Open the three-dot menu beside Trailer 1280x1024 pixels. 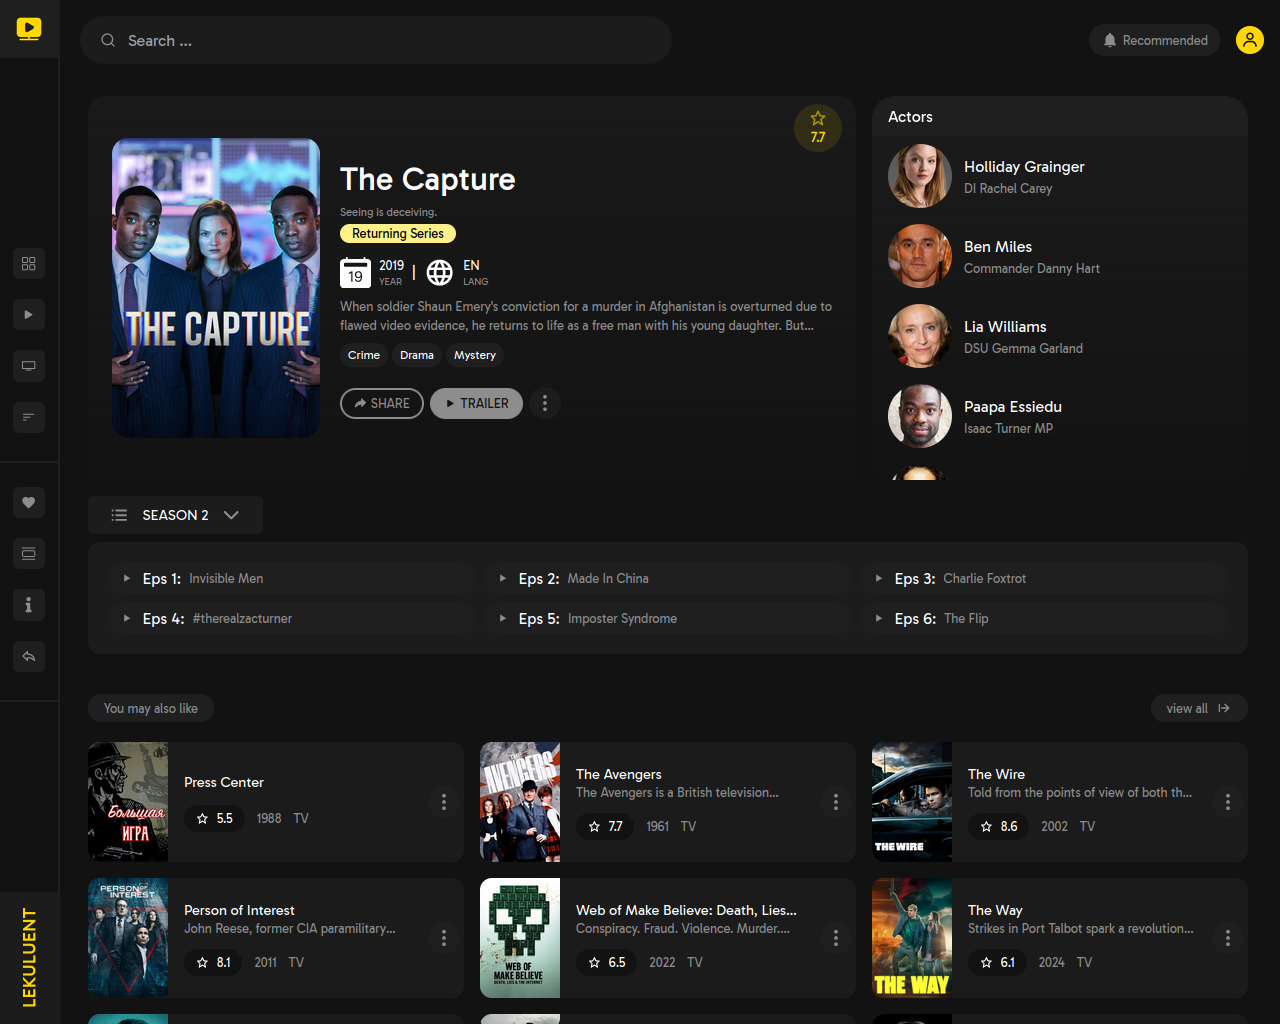click(x=545, y=403)
